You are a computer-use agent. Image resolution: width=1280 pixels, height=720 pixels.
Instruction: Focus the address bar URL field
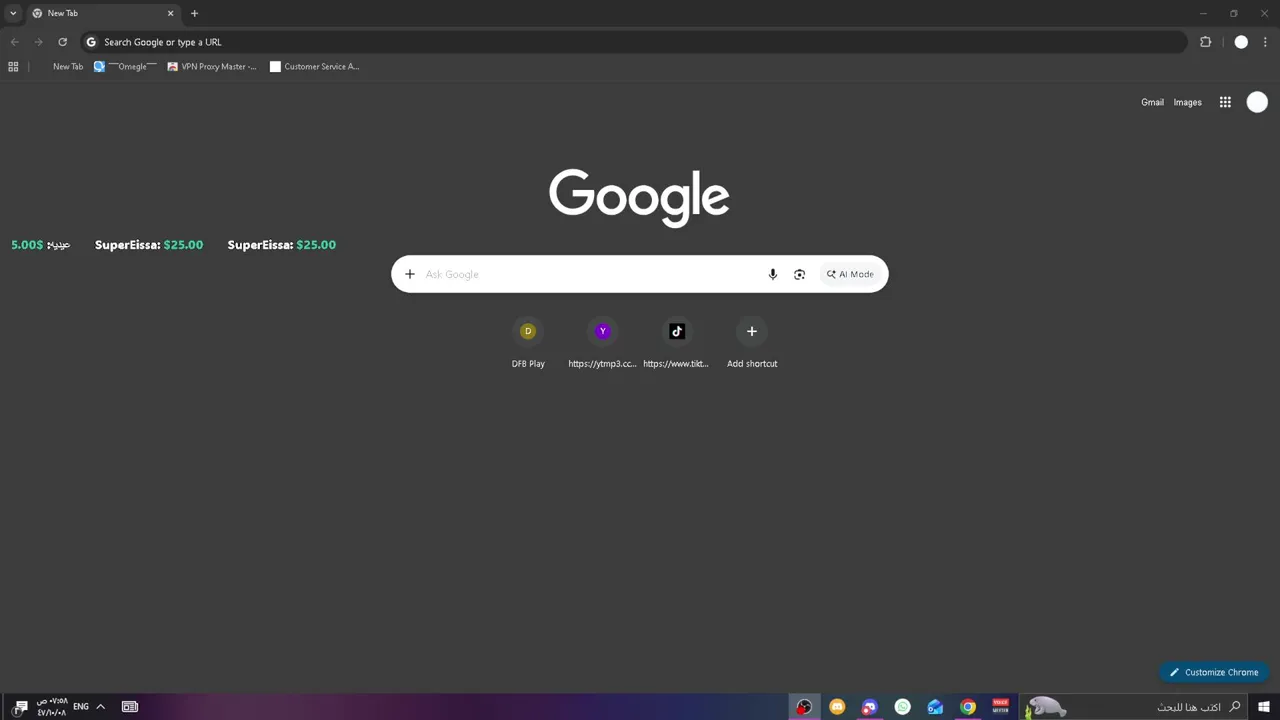click(634, 42)
